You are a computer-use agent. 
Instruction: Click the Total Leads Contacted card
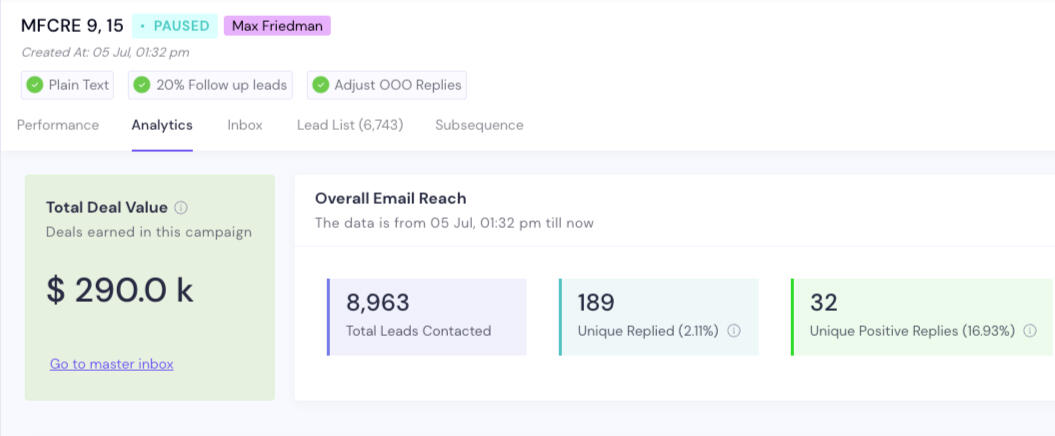tap(427, 316)
